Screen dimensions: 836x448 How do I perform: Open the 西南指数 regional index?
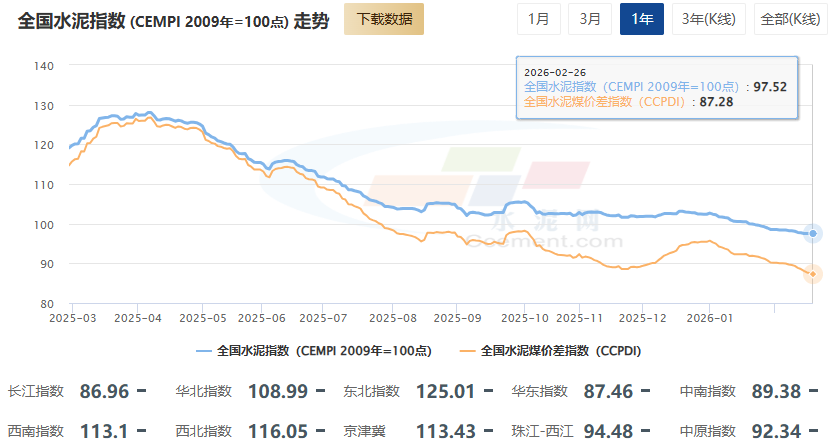coord(36,431)
